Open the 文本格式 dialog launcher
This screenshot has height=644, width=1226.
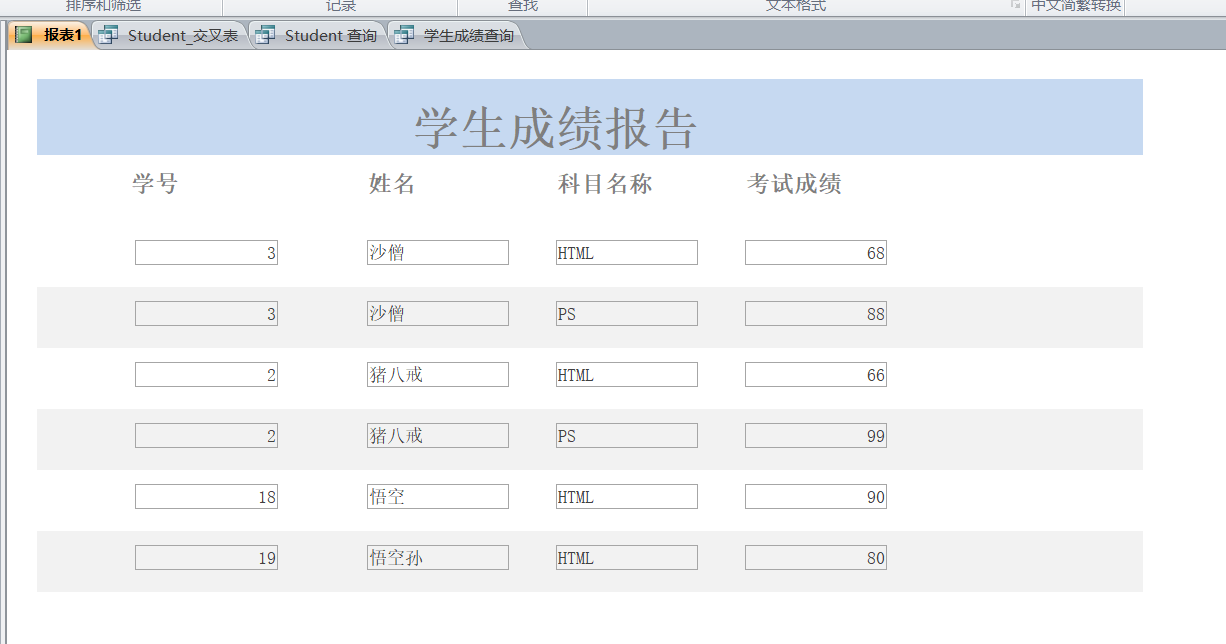tap(1015, 6)
